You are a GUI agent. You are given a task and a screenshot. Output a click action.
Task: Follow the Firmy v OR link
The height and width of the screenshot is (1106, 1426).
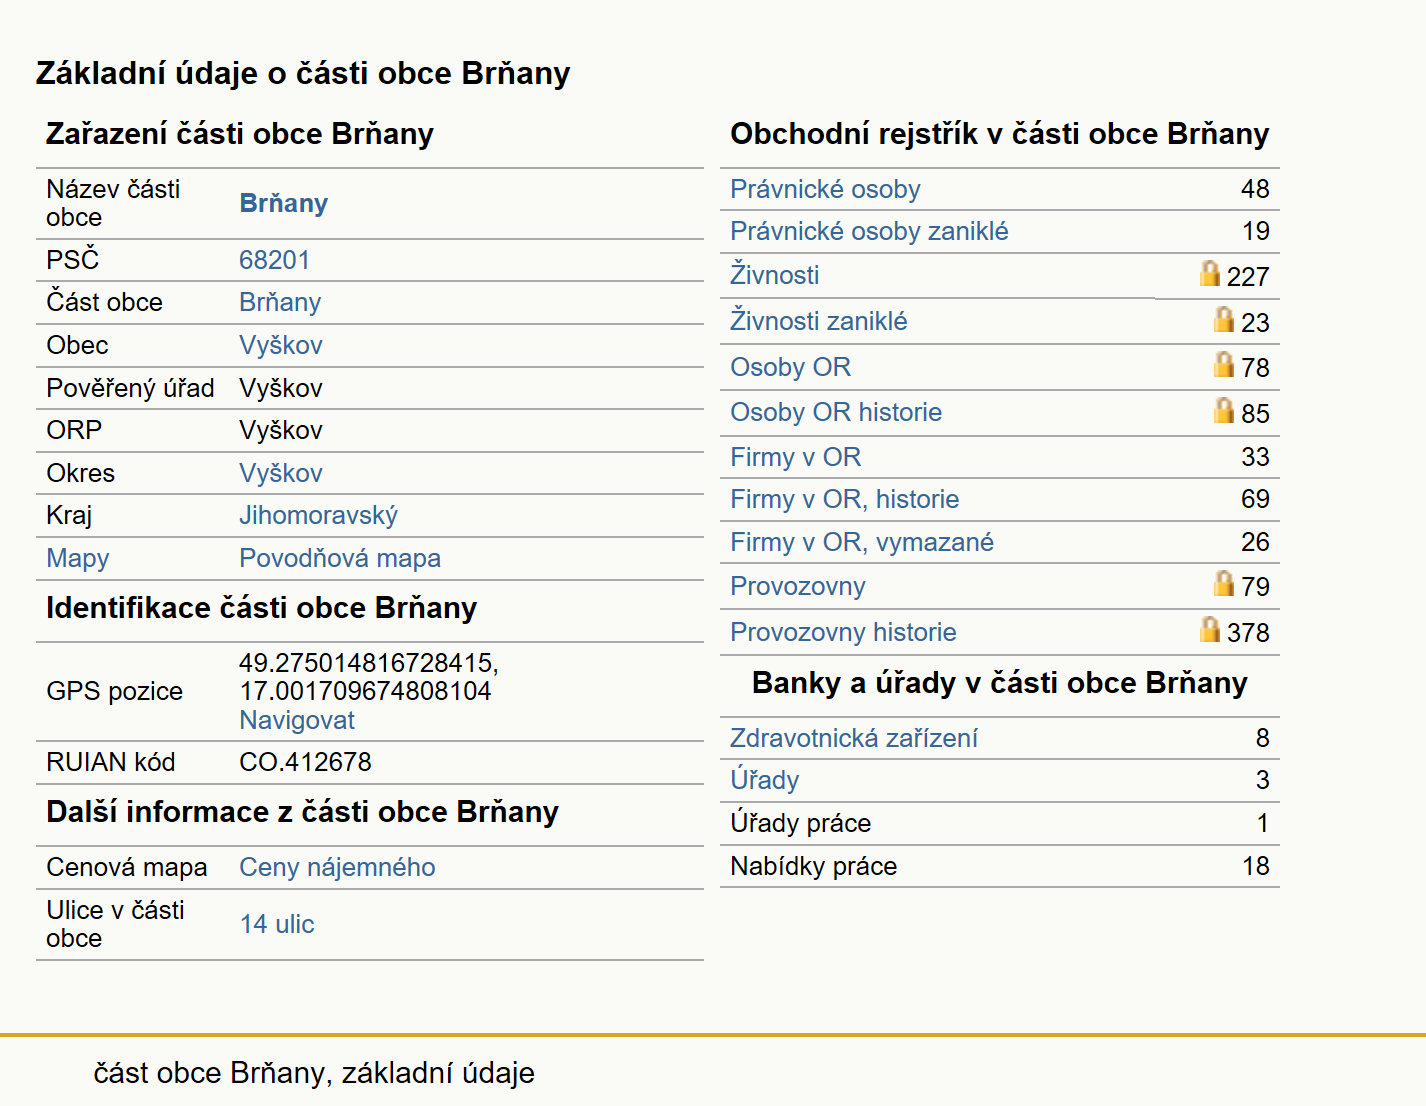795,457
